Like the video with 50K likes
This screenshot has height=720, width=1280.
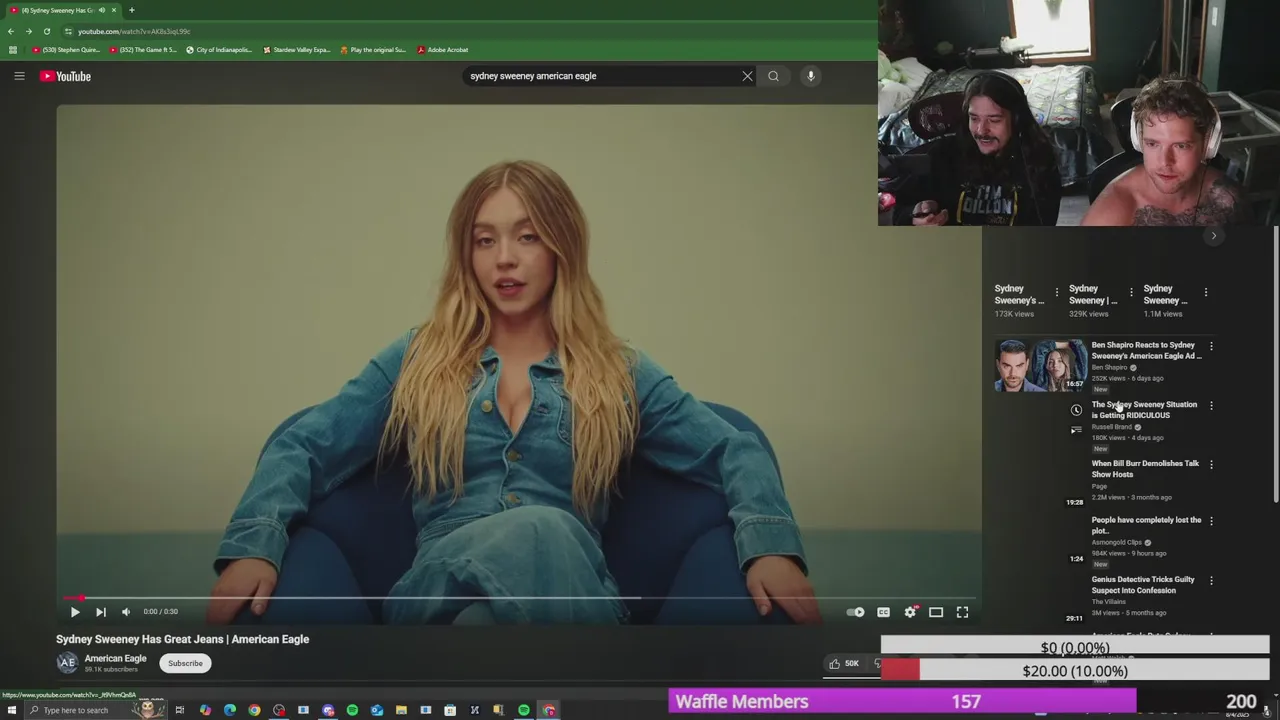point(845,663)
